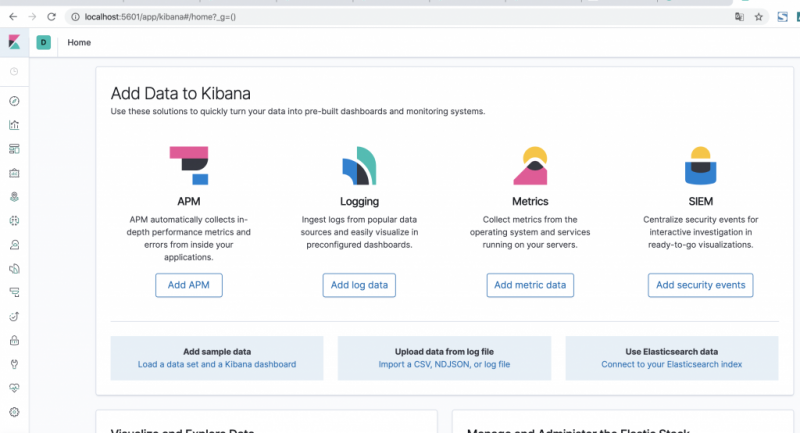Image resolution: width=800 pixels, height=433 pixels.
Task: Open Machine Learning from the sidebar icon
Action: [14, 221]
